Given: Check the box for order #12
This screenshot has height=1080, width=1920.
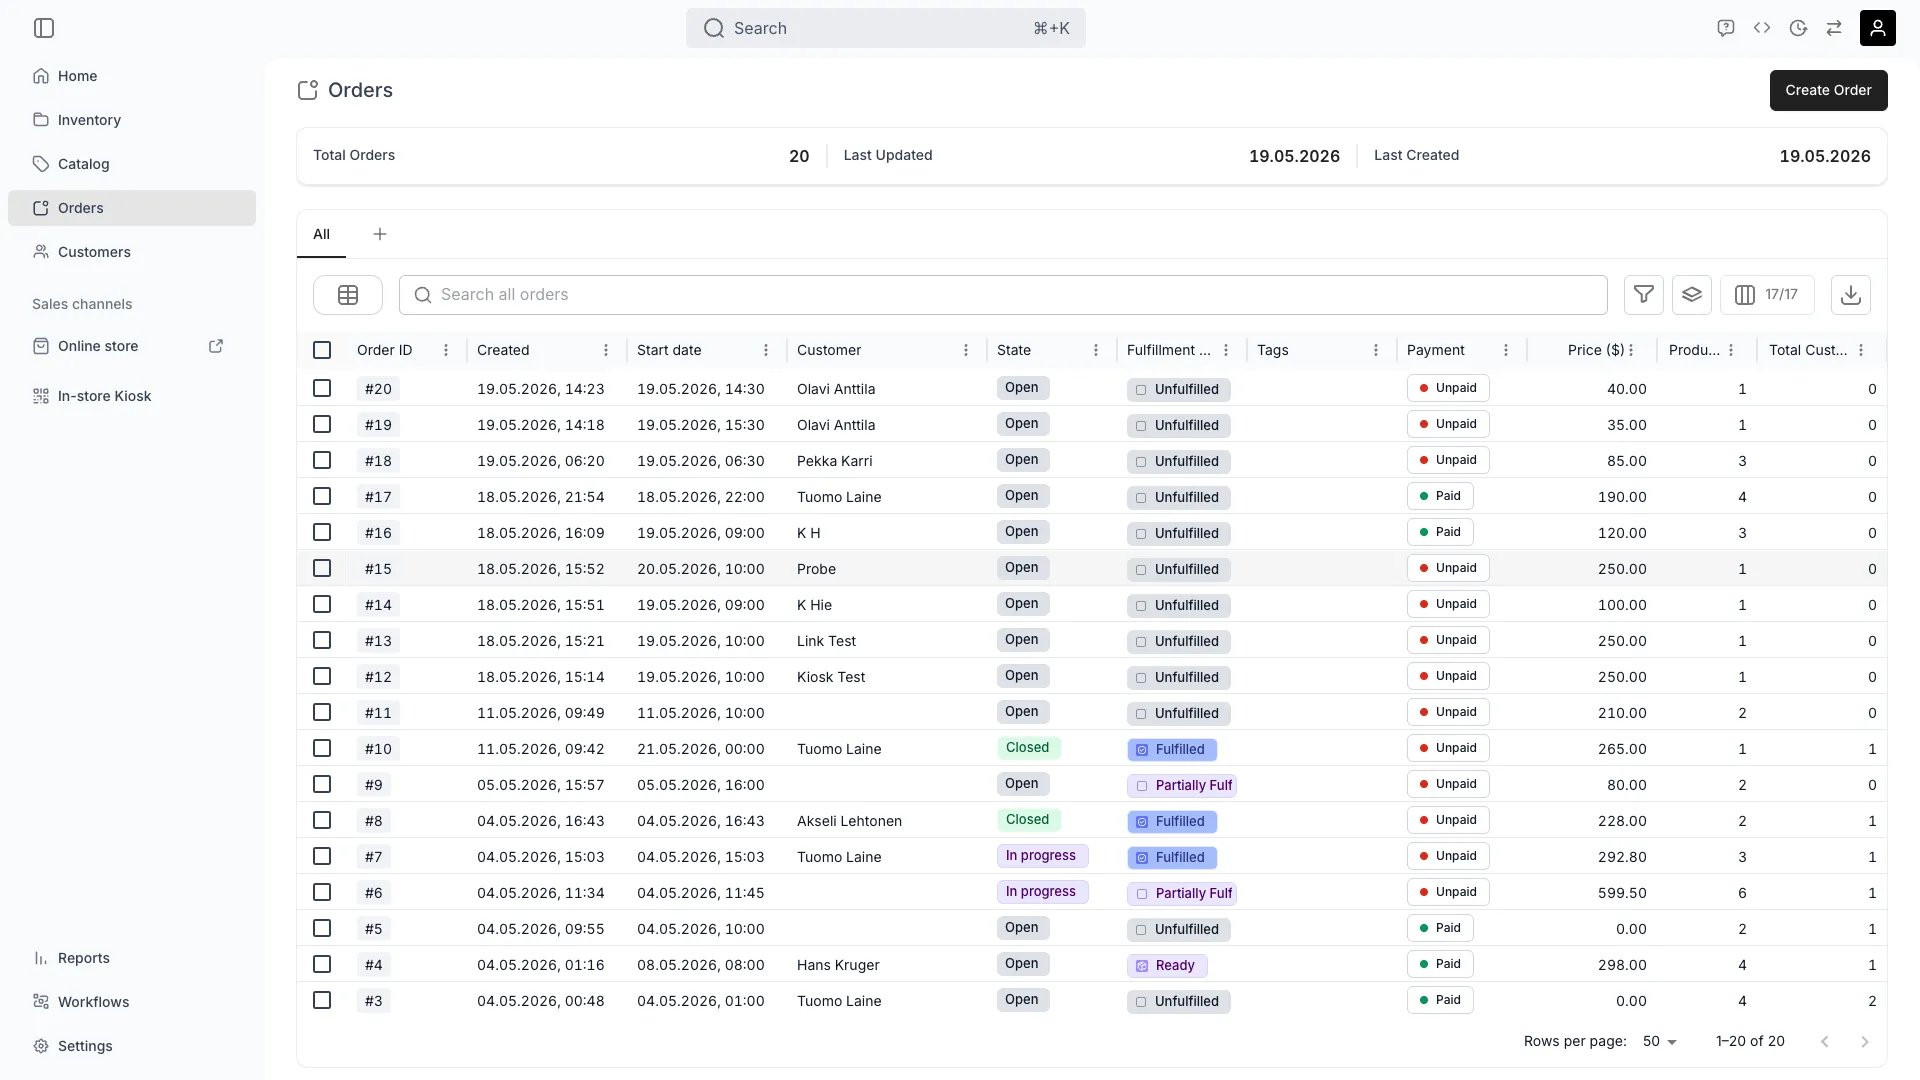Looking at the screenshot, I should tap(322, 676).
